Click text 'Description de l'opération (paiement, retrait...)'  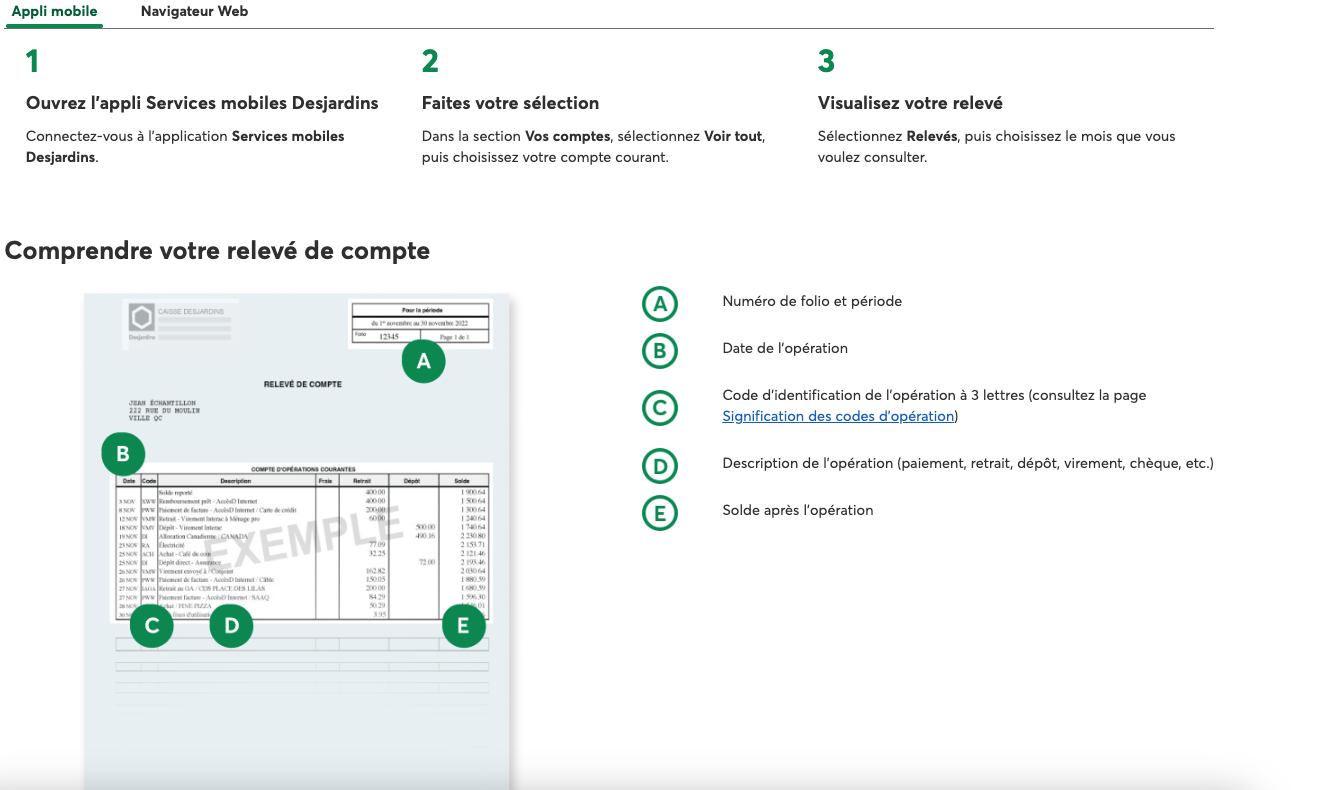(968, 463)
